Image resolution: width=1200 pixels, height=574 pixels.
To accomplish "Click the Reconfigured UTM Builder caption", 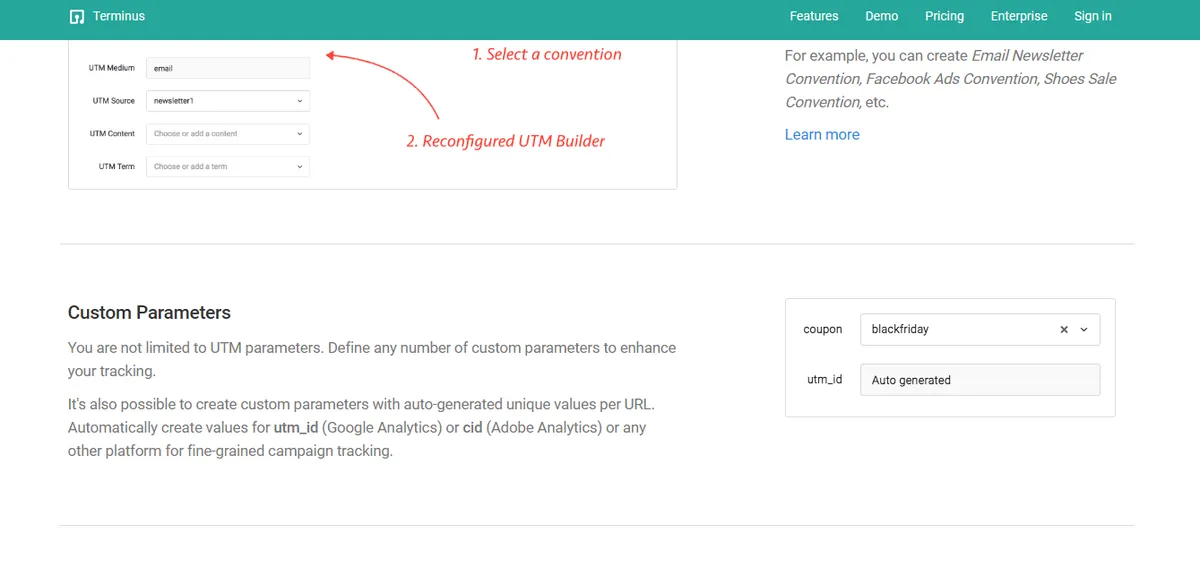I will tap(505, 141).
